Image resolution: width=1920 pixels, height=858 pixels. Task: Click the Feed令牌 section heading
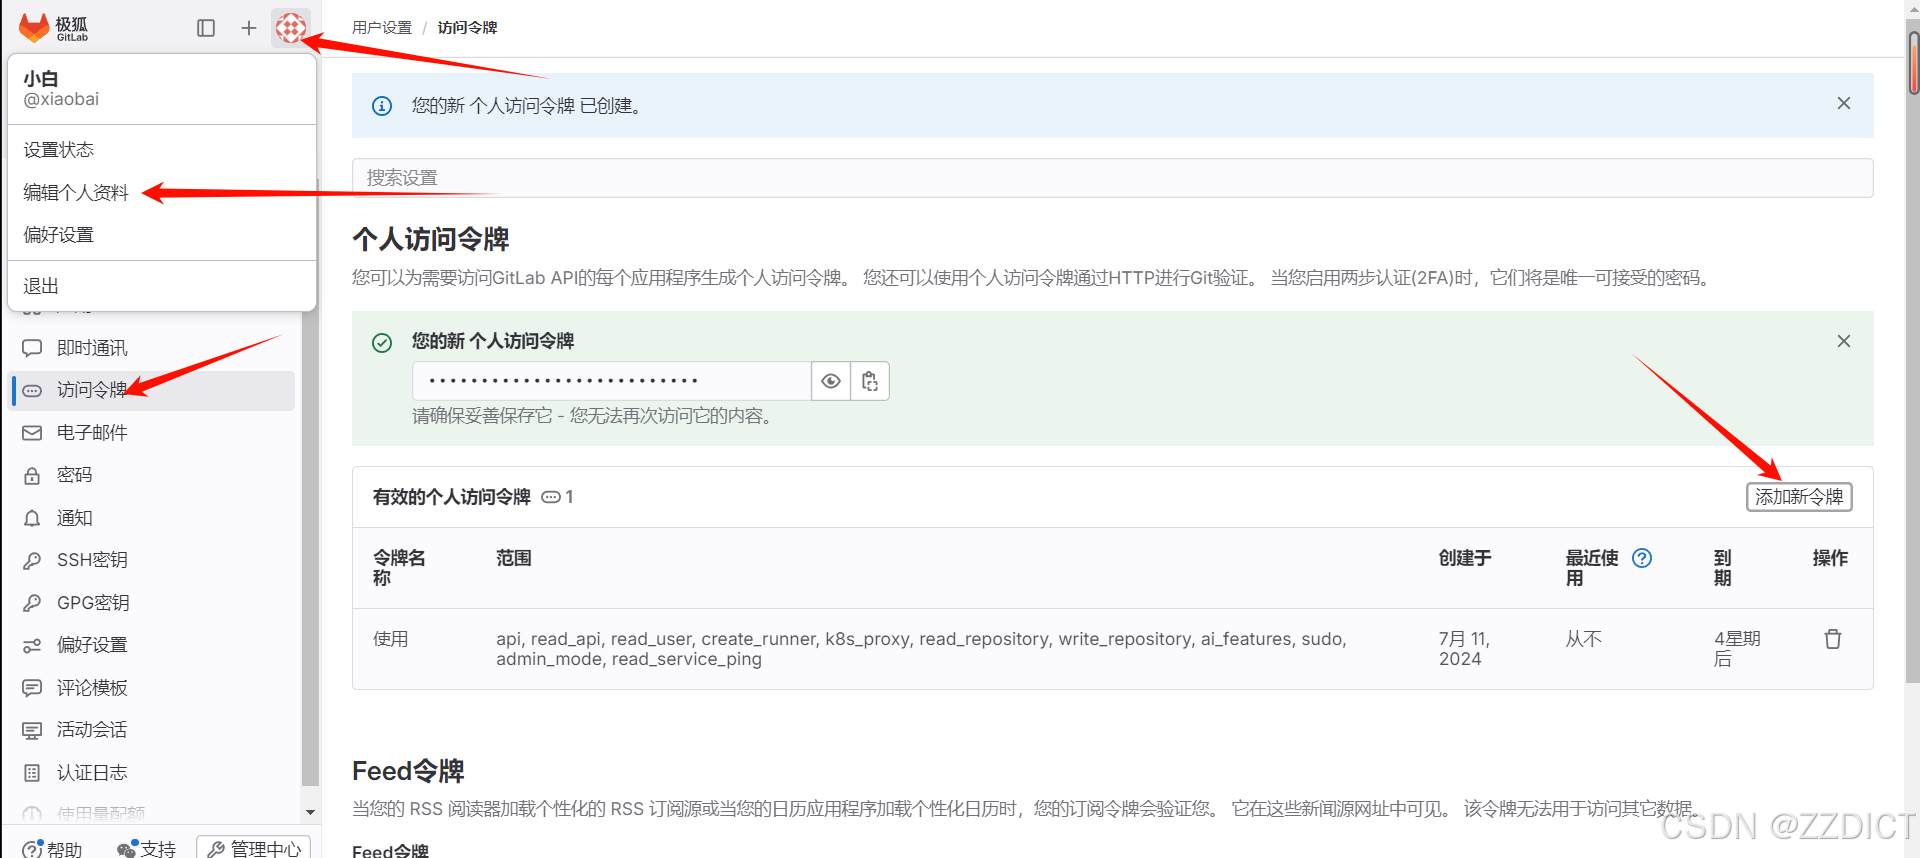408,771
